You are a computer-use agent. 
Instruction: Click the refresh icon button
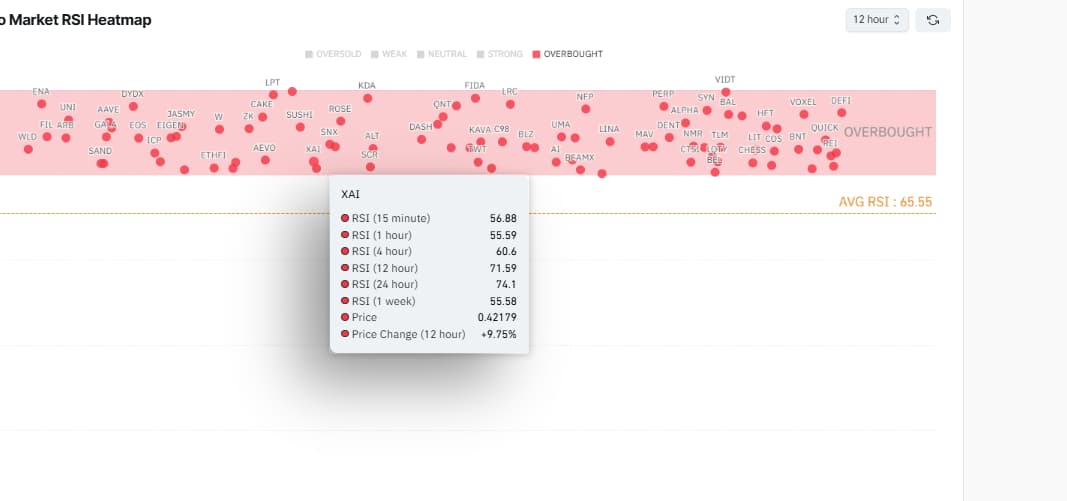933,20
